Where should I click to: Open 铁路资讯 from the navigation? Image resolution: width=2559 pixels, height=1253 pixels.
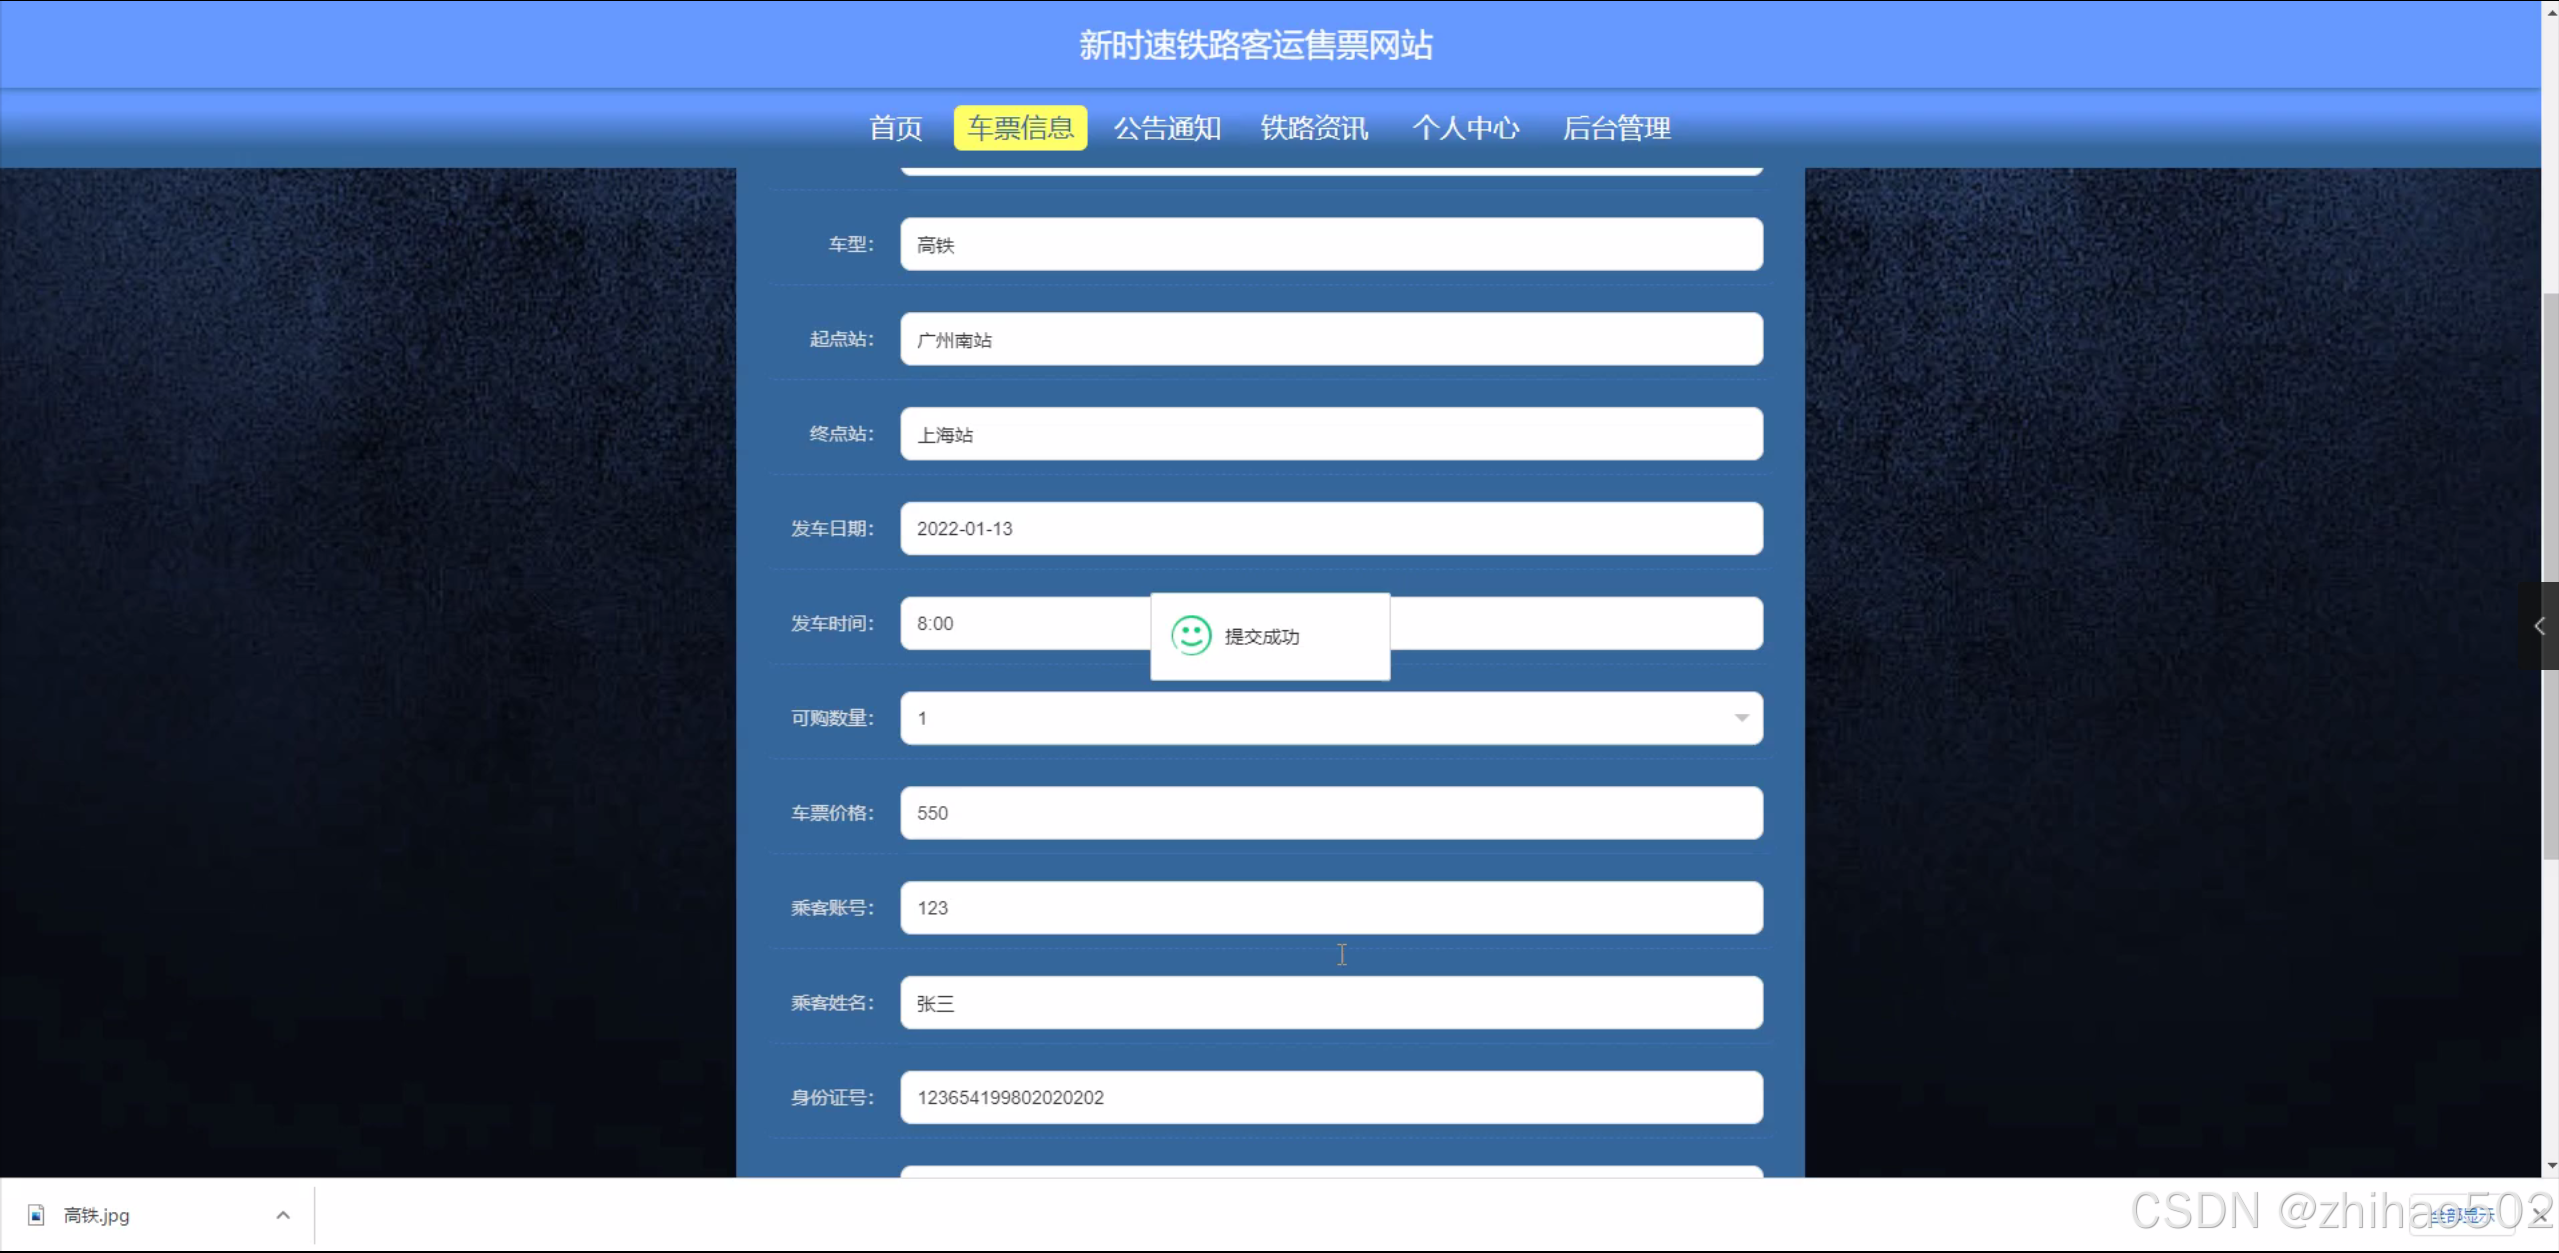(1314, 128)
